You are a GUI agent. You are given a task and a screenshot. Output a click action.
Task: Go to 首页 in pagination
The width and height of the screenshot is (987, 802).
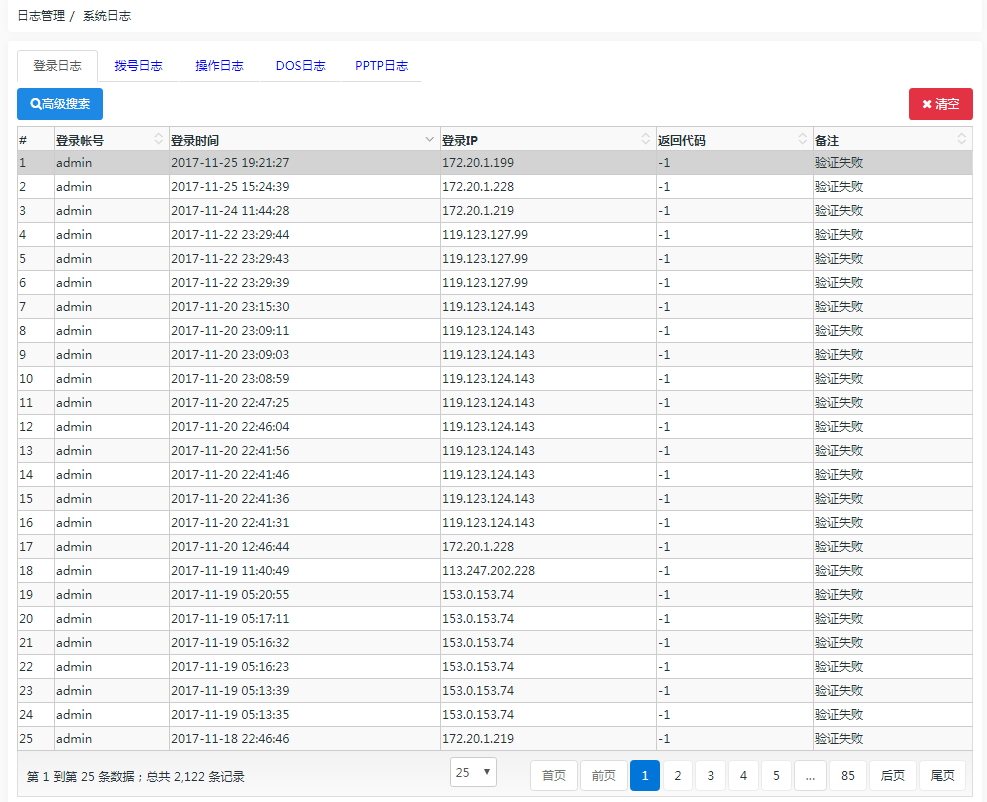[554, 776]
